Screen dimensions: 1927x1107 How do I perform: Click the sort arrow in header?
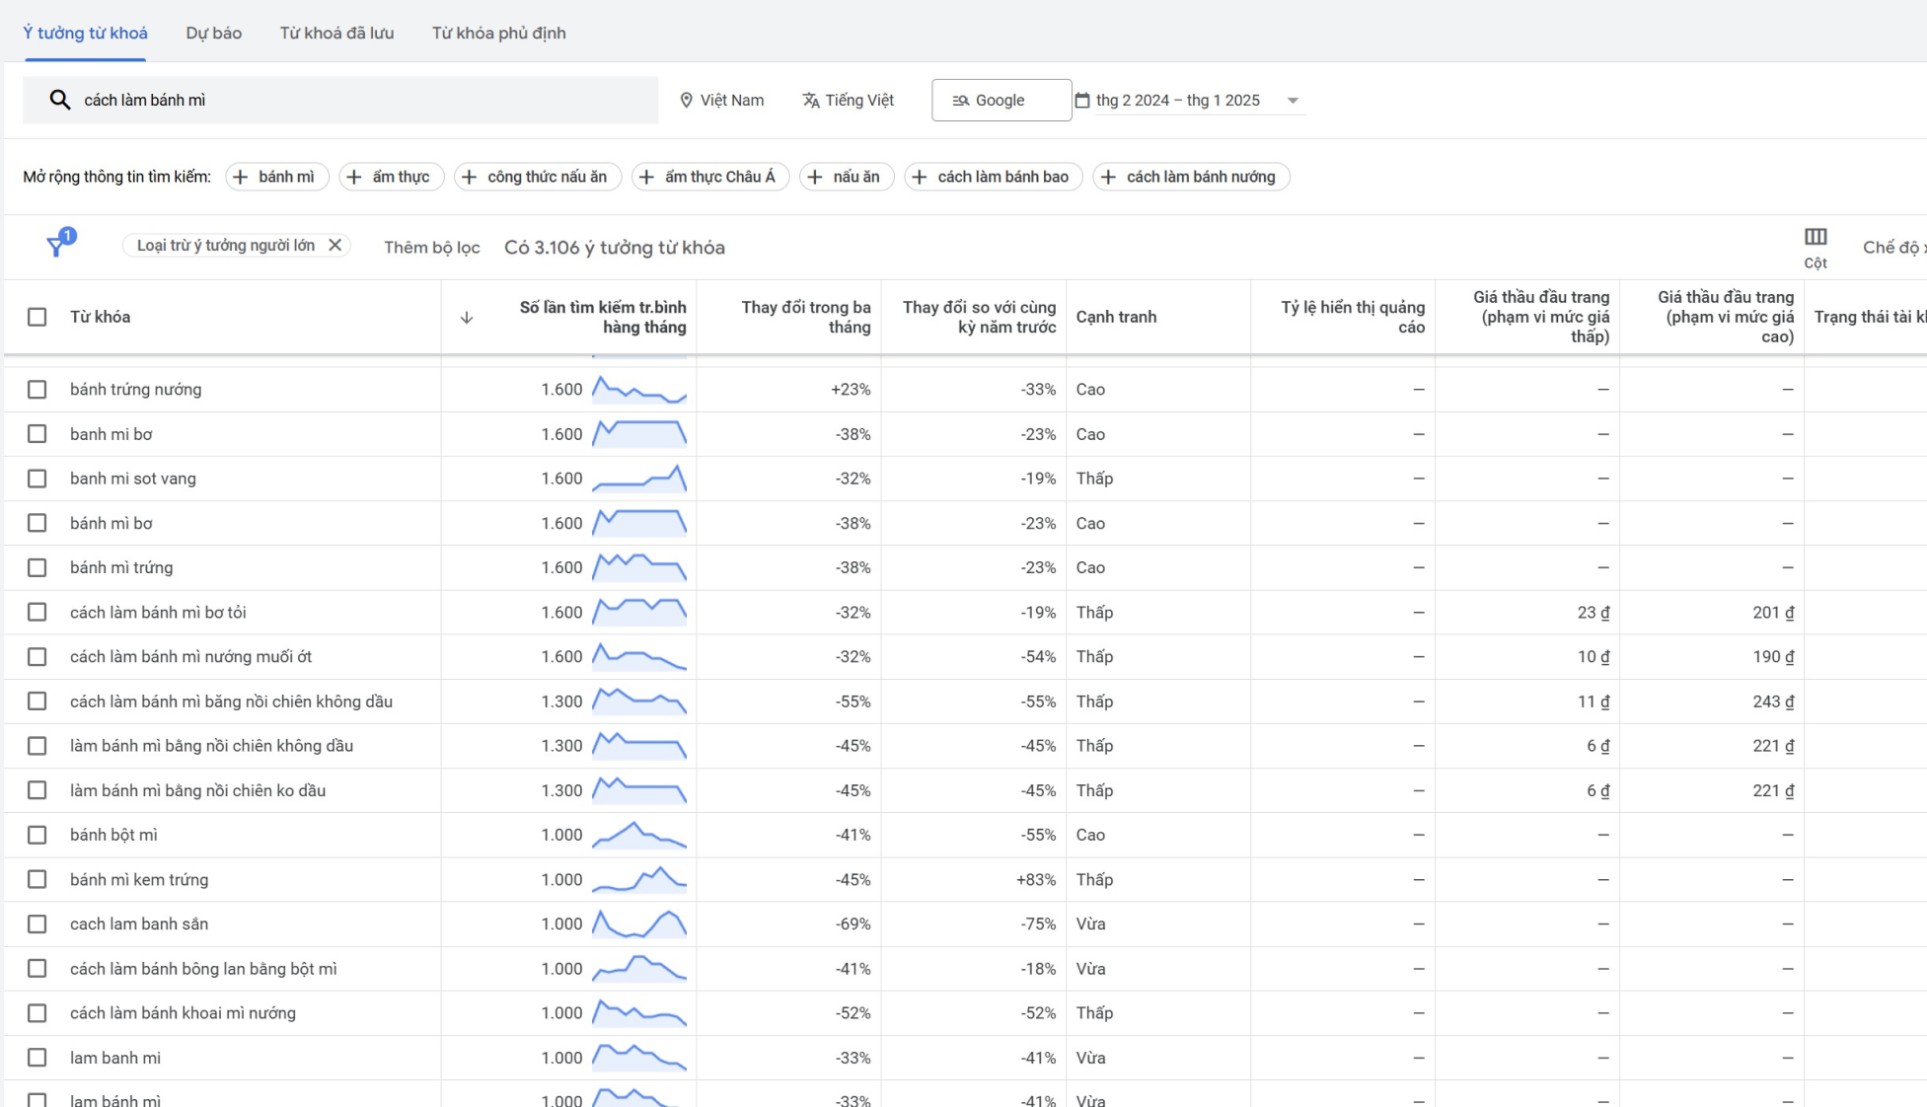(x=466, y=318)
